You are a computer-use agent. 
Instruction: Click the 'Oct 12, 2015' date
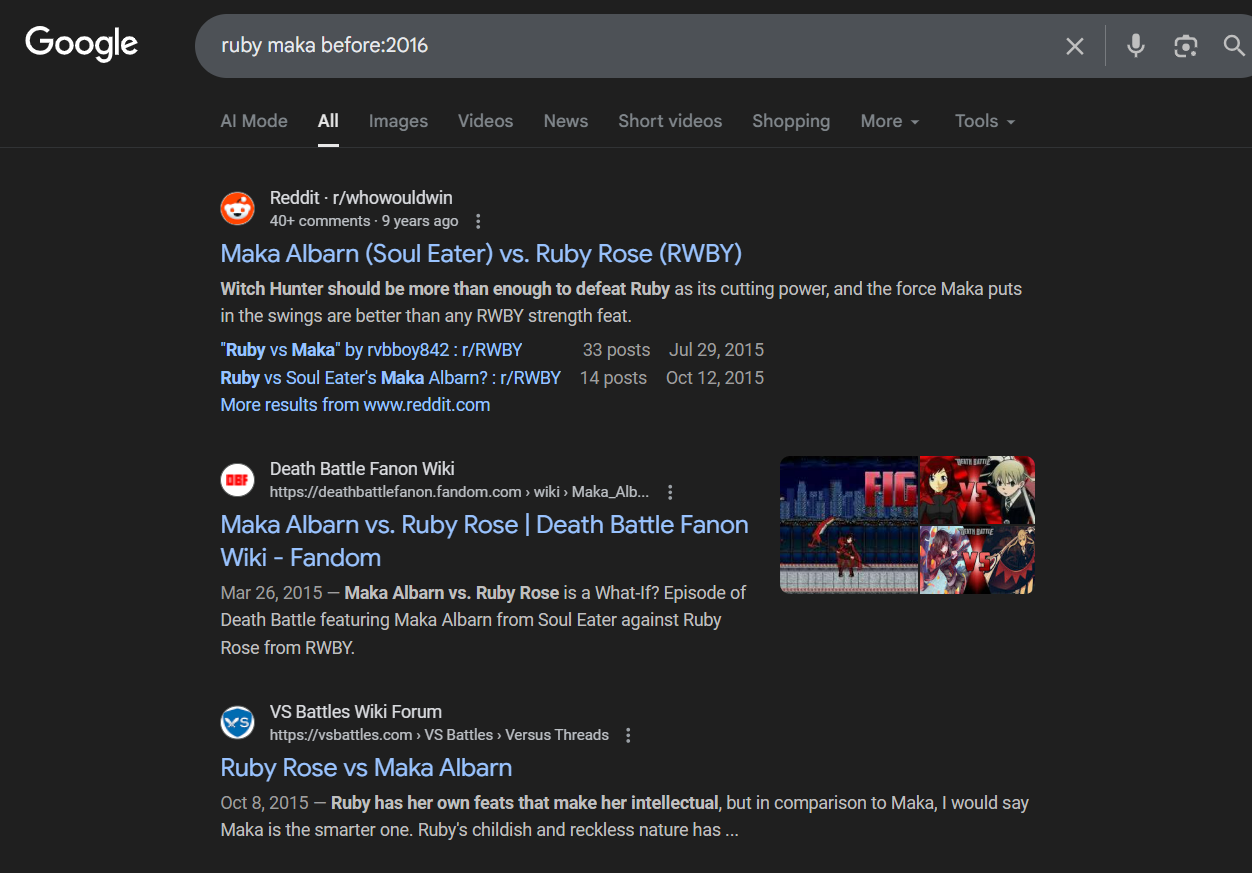[x=715, y=378]
